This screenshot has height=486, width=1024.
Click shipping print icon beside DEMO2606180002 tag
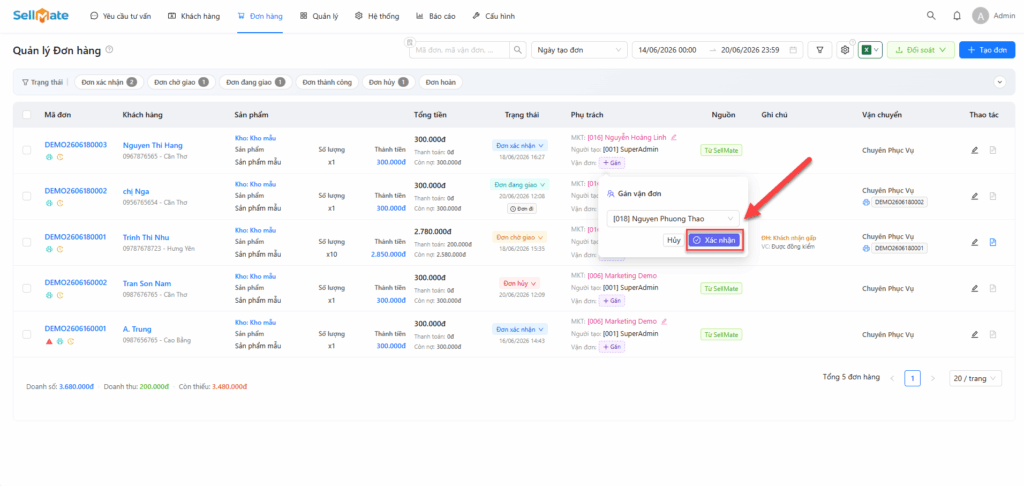point(866,202)
